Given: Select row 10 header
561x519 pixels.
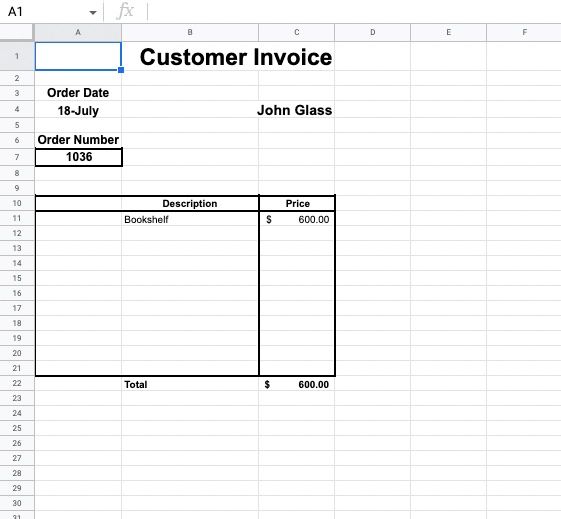Looking at the screenshot, I should point(17,203).
